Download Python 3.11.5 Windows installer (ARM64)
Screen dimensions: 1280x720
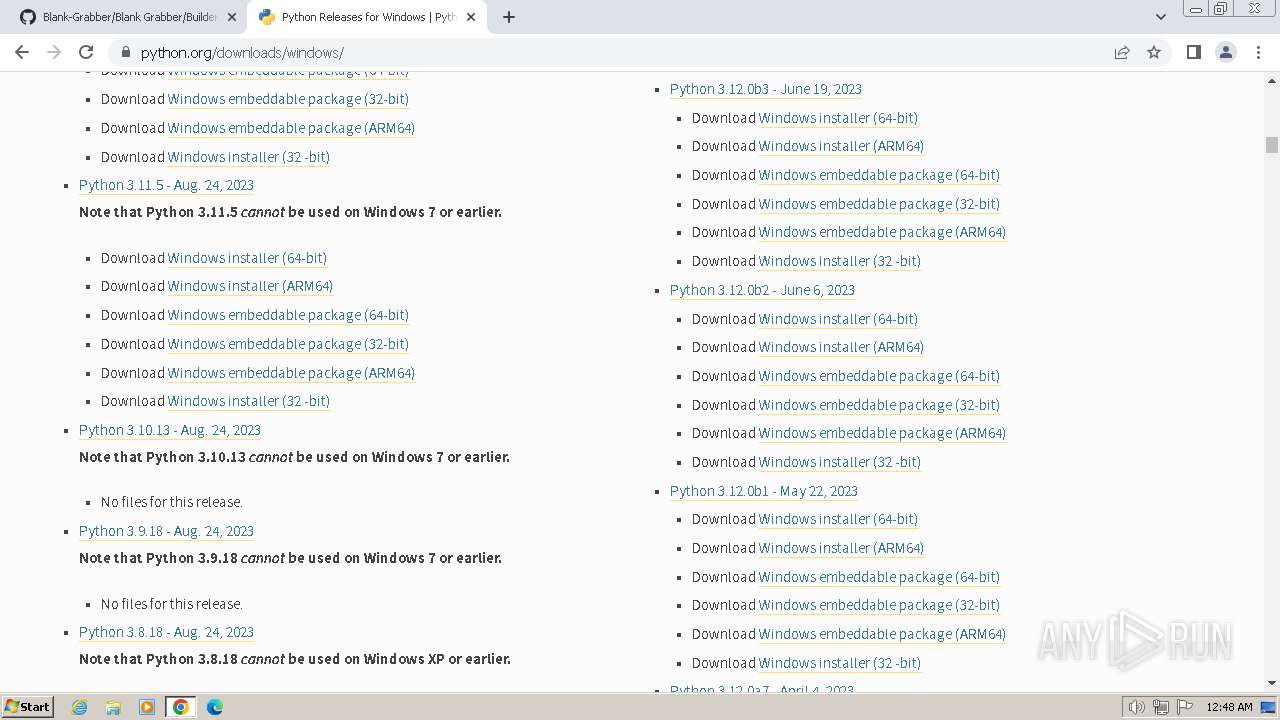250,286
